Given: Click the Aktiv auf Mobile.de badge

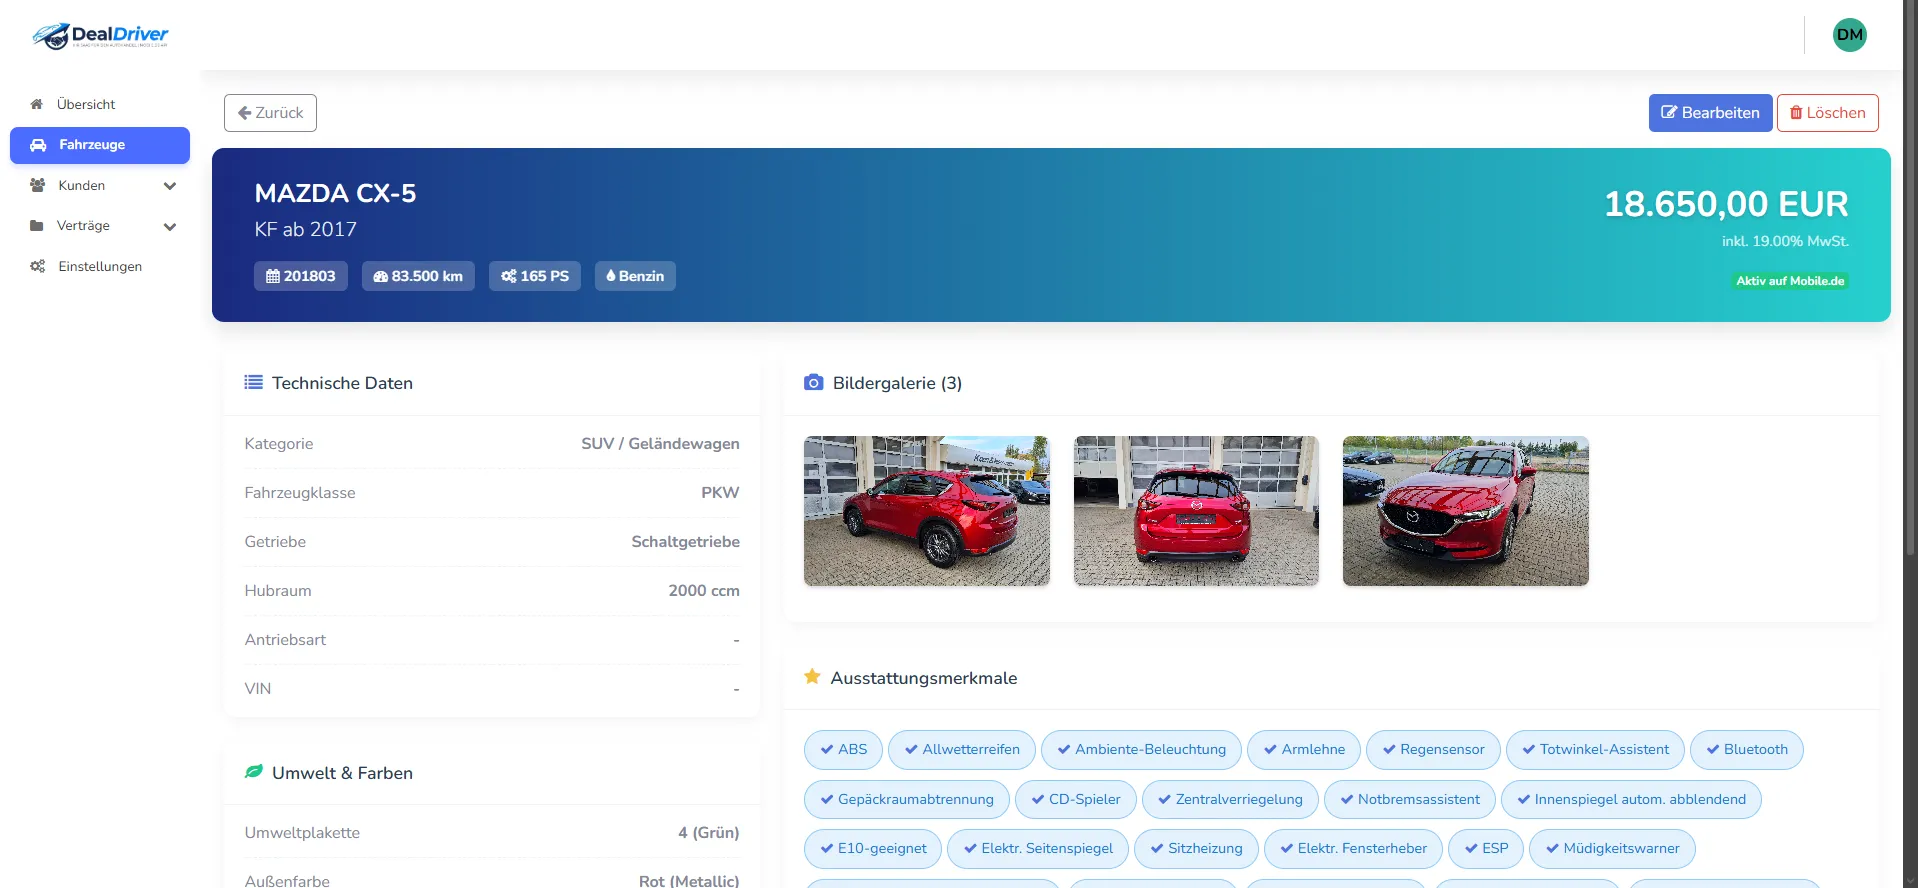Looking at the screenshot, I should click(1790, 281).
